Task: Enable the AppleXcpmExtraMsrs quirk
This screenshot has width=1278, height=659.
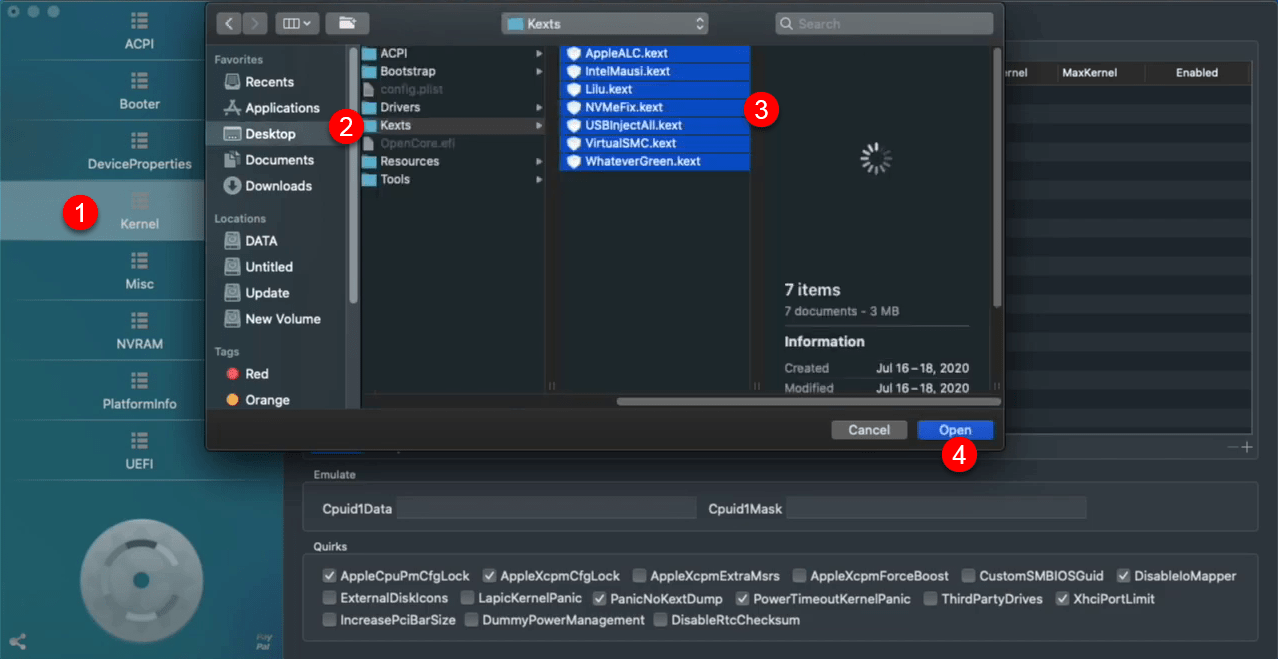Action: [640, 576]
